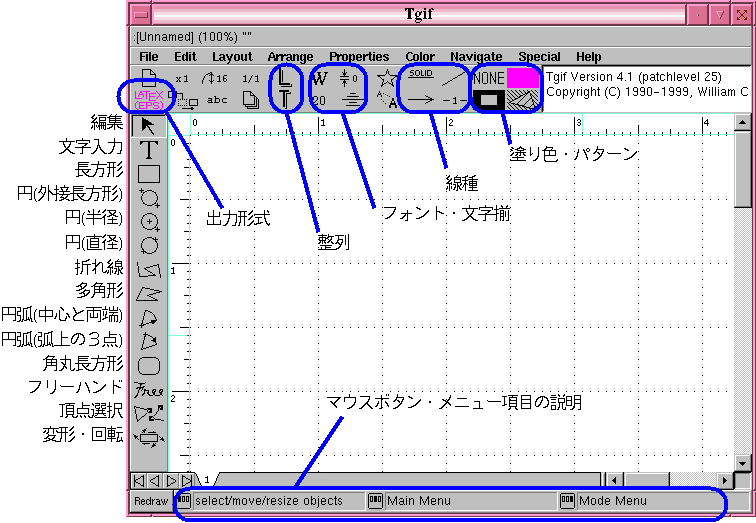Choose the Rectangle drawing tool
Image resolution: width=756 pixels, height=523 pixels.
coord(149,173)
